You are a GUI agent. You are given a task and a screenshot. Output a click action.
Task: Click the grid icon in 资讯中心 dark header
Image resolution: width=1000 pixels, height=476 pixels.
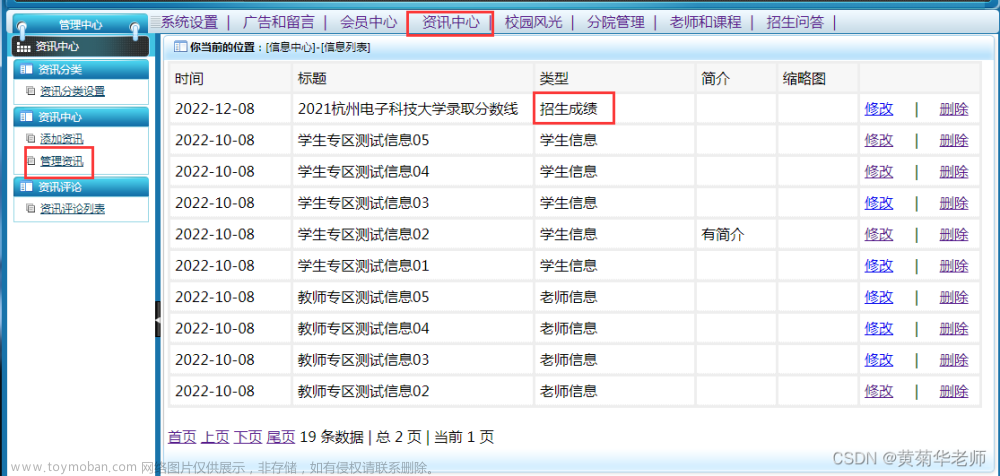pos(23,47)
